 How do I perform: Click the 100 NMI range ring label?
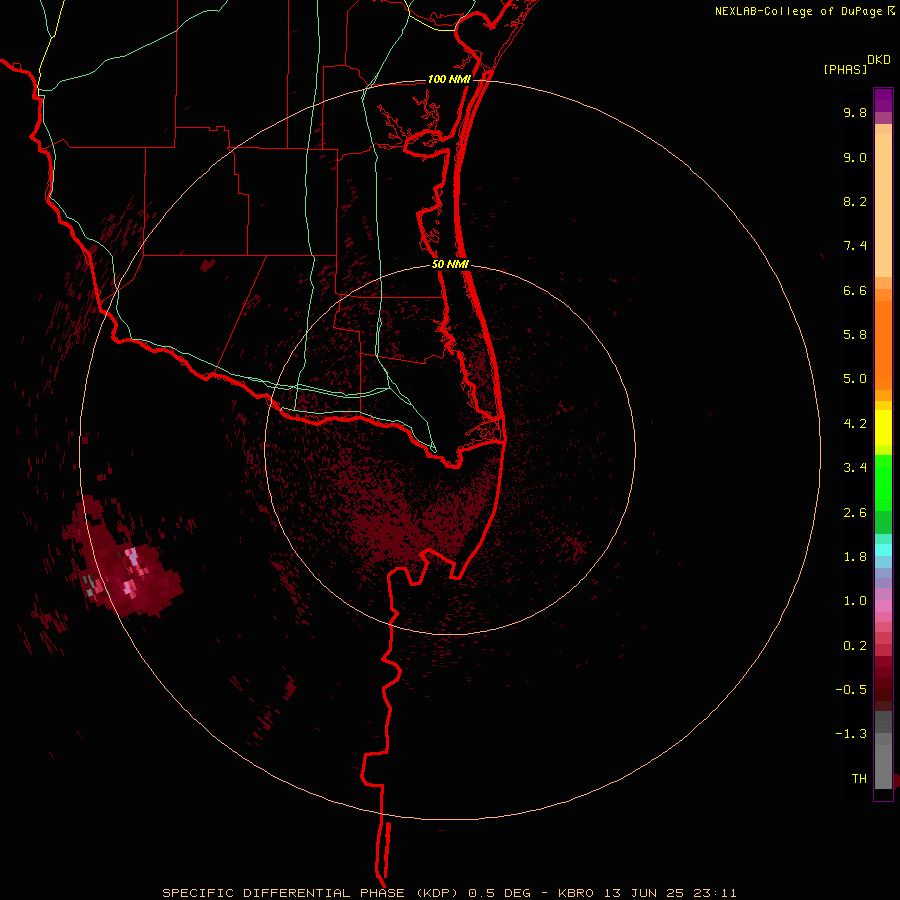pyautogui.click(x=449, y=79)
